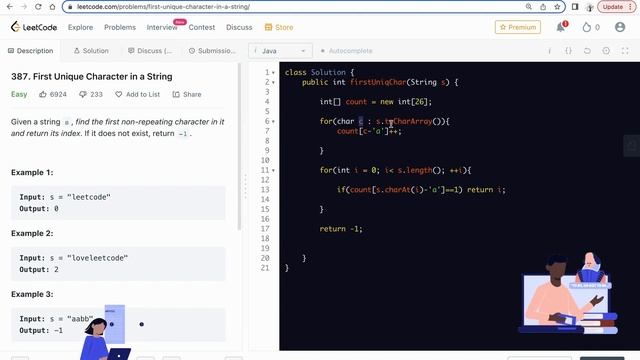Open the zoom magnifier icon in address bar
Viewport: 640px width, 360px height.
pos(529,7)
